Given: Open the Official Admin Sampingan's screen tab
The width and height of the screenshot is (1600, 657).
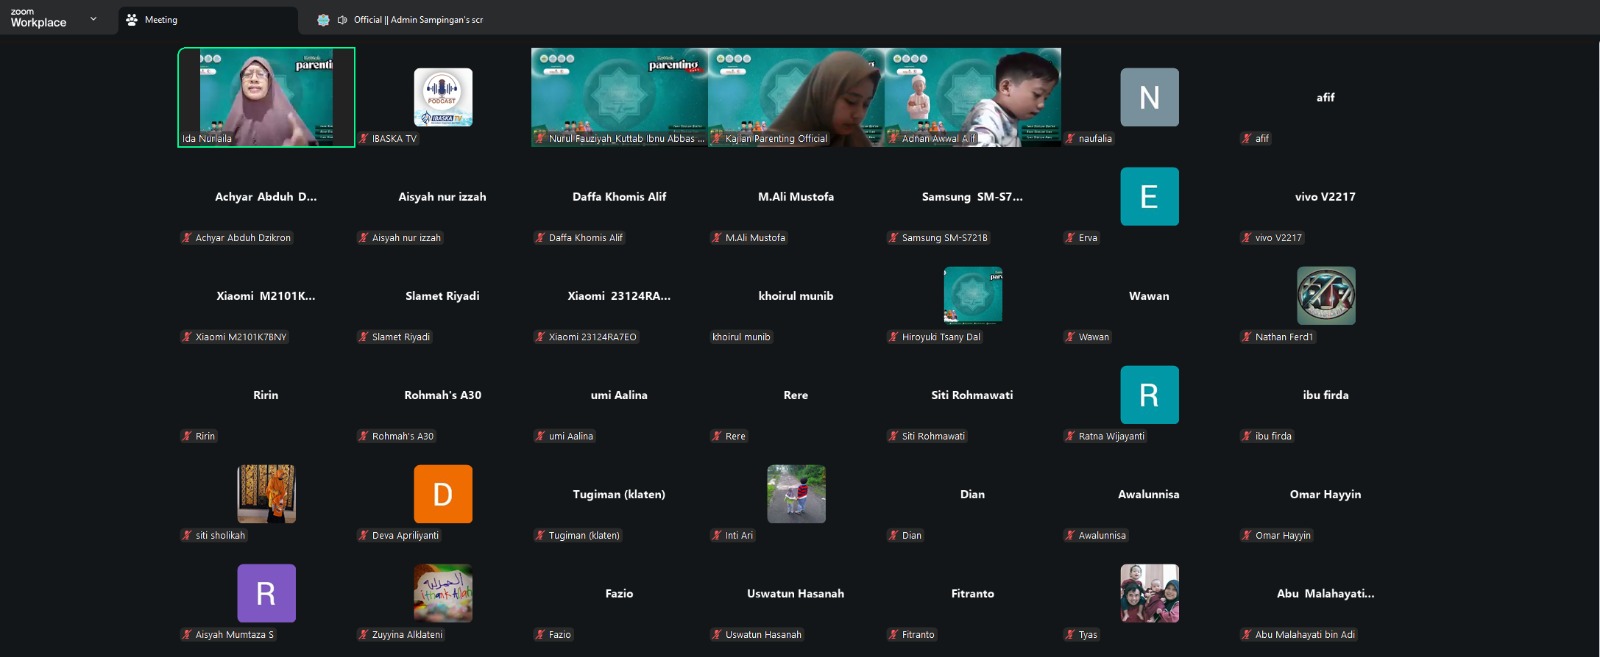Looking at the screenshot, I should (x=417, y=20).
